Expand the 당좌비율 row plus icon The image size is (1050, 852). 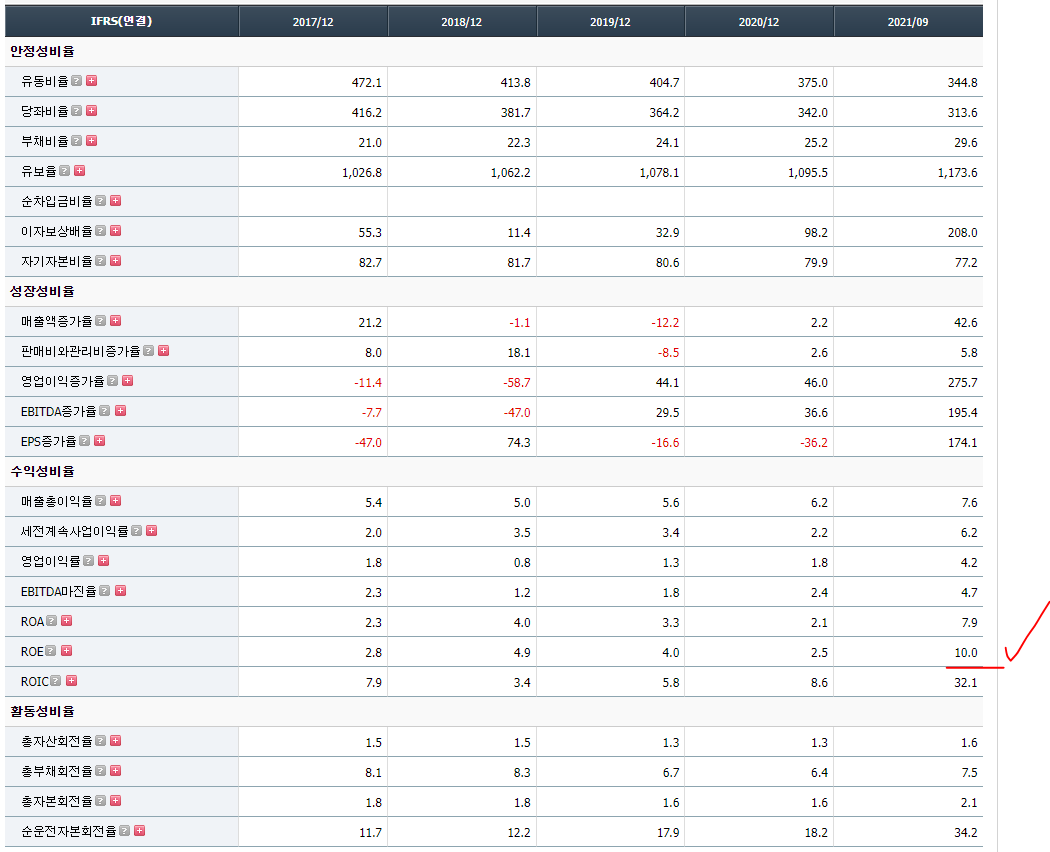point(92,111)
